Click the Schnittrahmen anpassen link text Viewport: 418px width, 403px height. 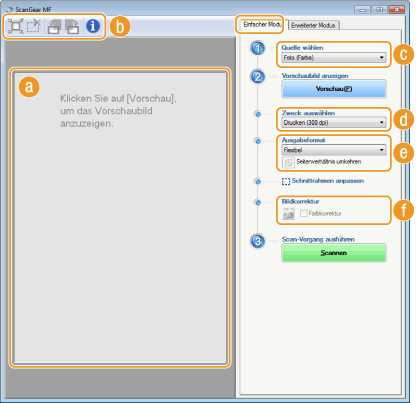point(328,181)
